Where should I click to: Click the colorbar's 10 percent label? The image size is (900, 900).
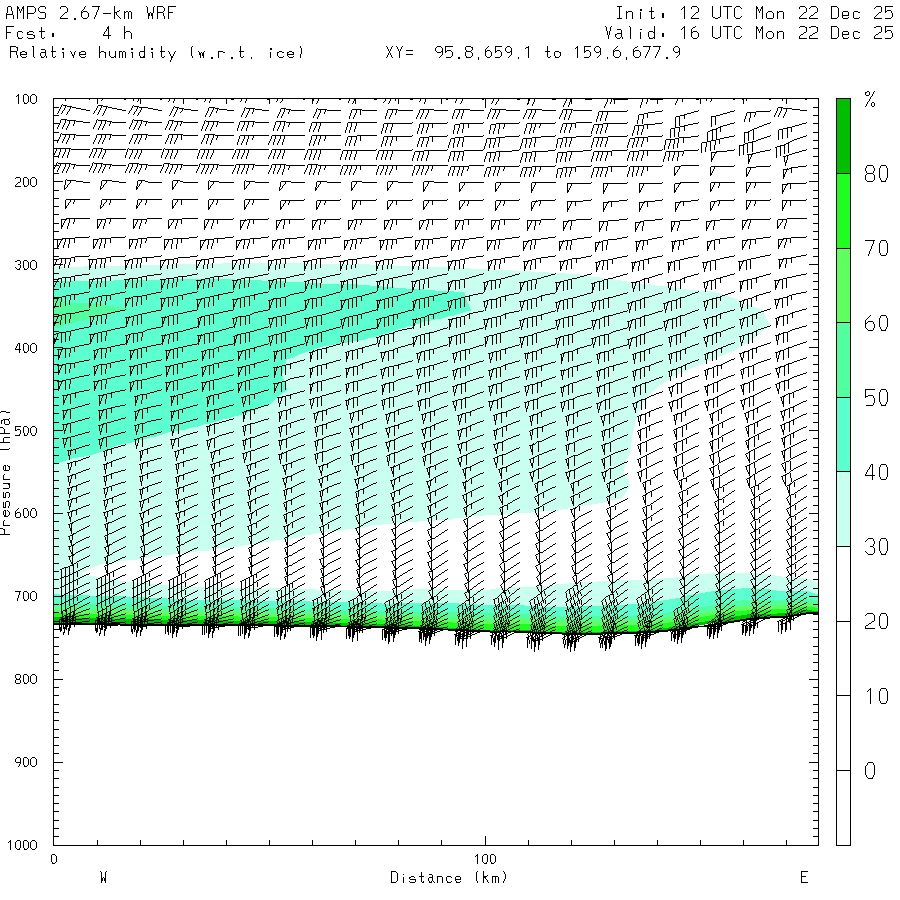click(876, 696)
